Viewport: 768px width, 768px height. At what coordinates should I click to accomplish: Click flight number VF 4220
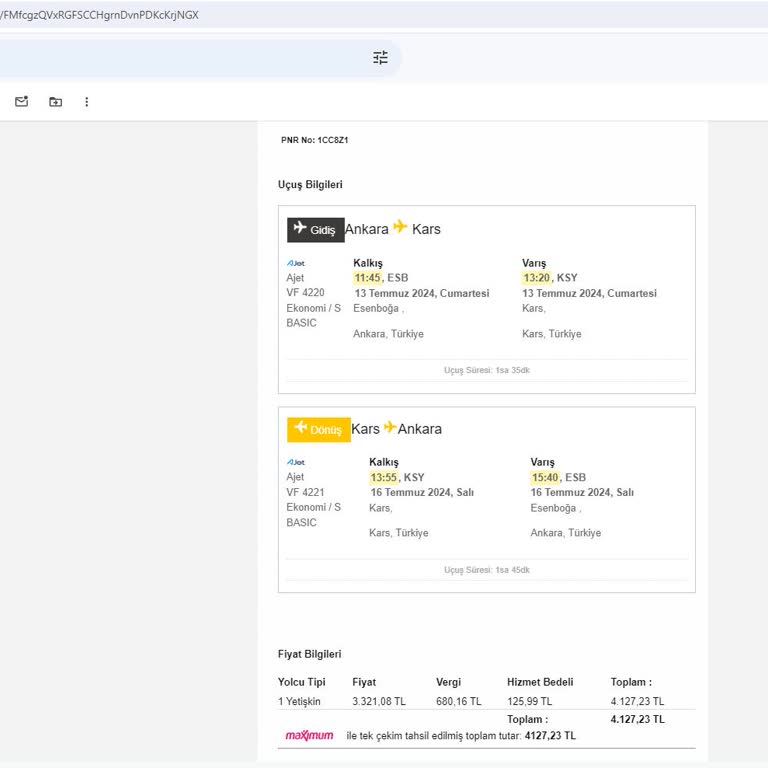point(305,293)
